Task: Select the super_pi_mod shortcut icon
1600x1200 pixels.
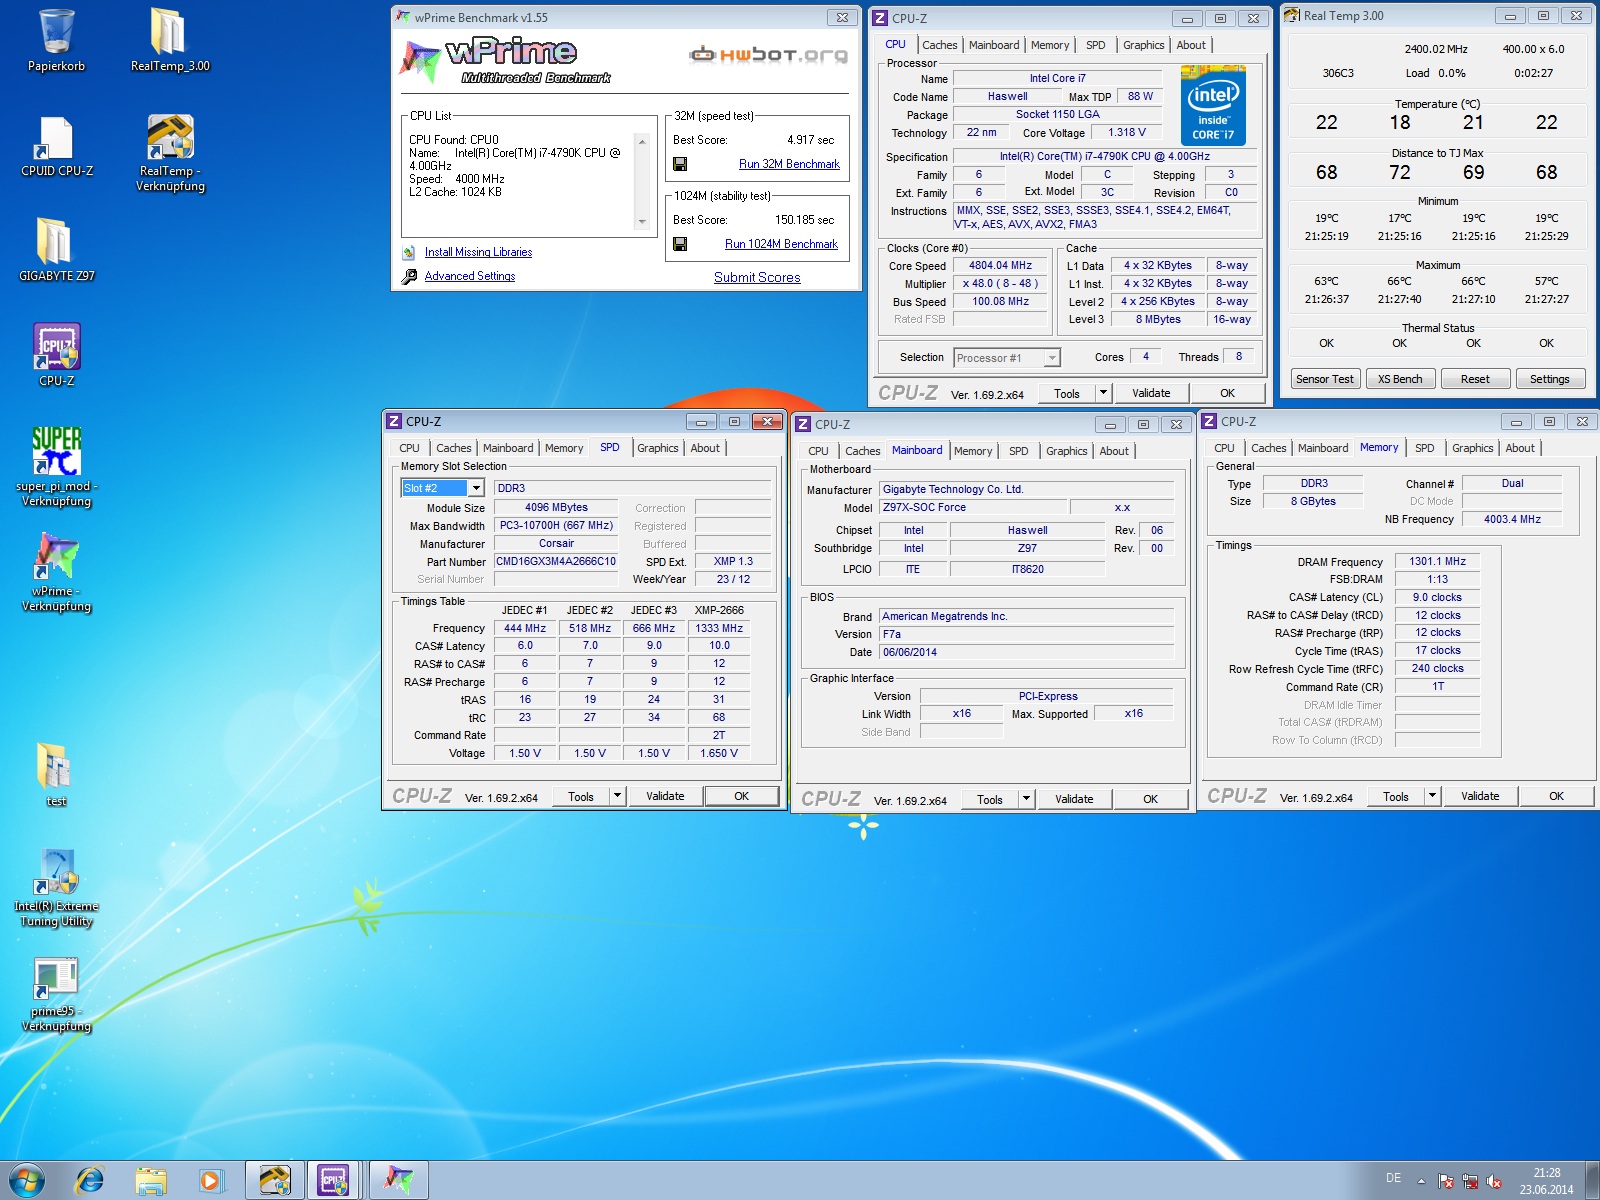Action: click(x=56, y=466)
